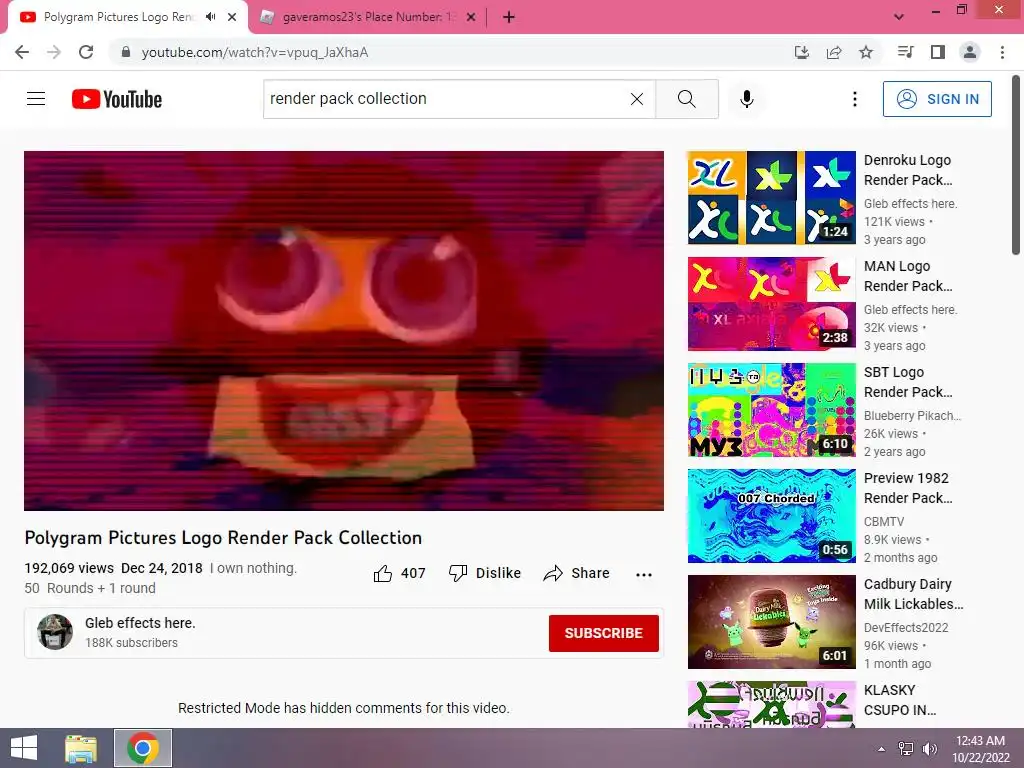Open the media control icon in Chrome toolbar
The width and height of the screenshot is (1024, 768).
tap(905, 52)
